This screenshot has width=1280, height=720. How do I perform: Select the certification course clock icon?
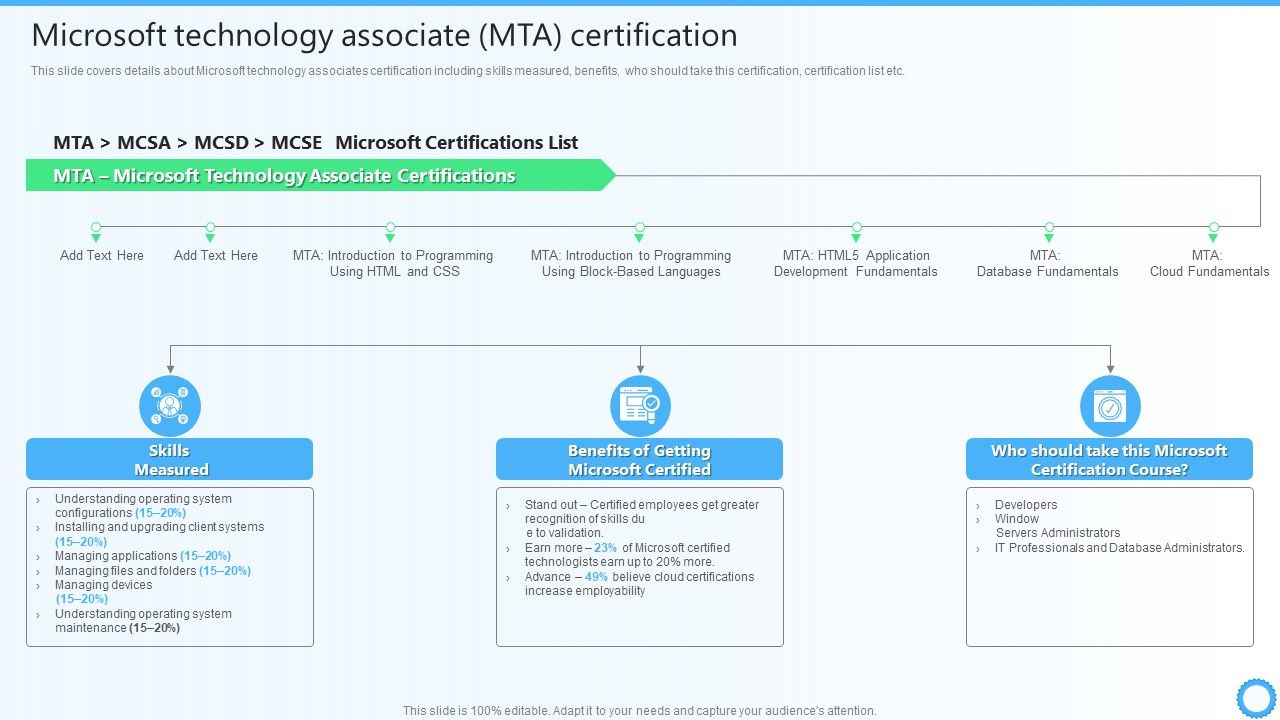[x=1110, y=405]
